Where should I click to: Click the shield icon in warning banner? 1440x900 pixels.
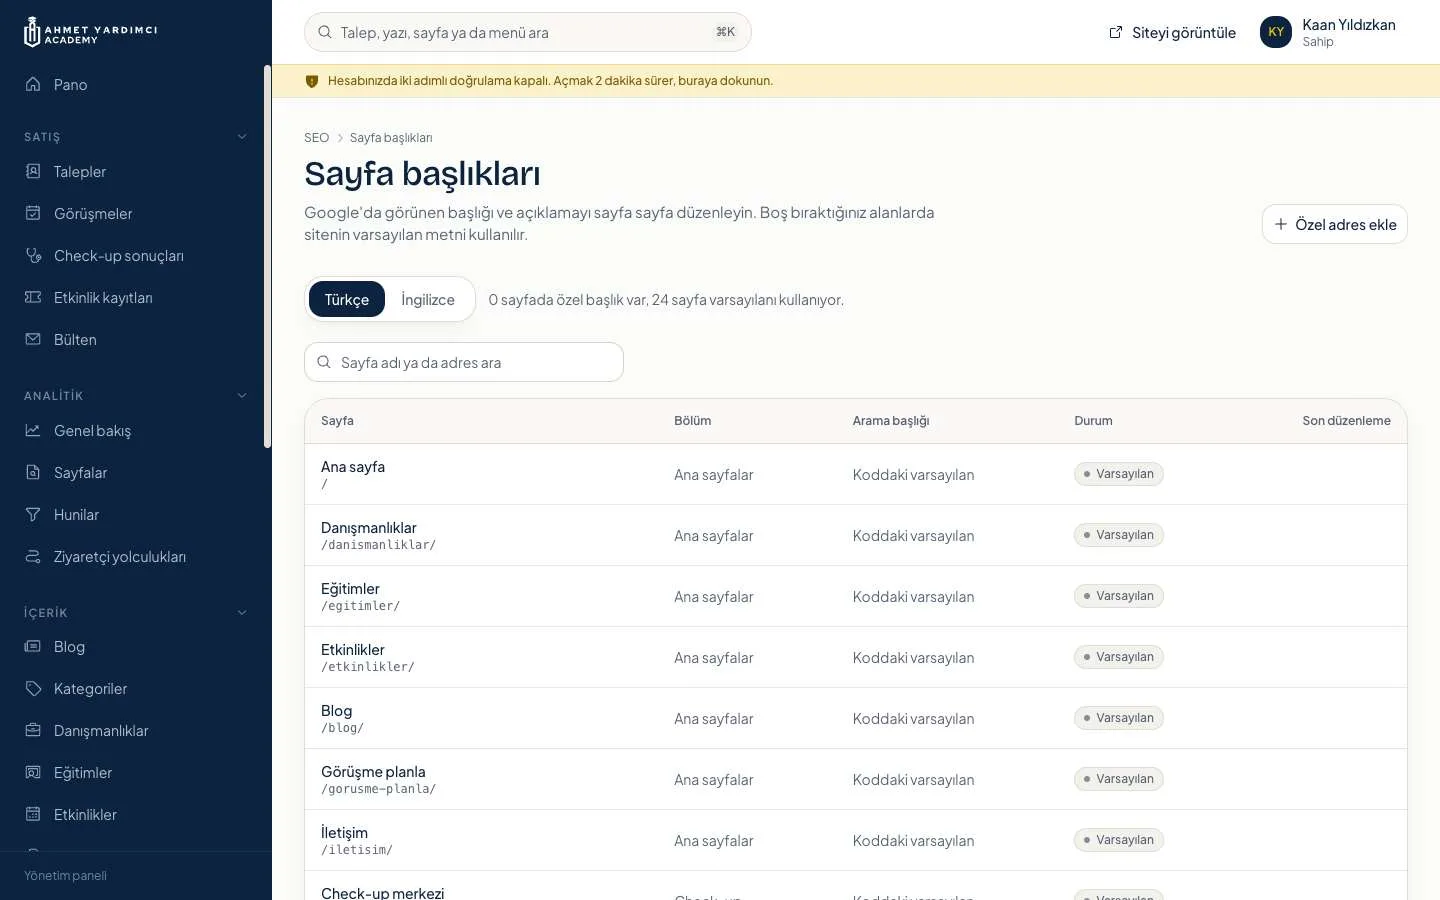(x=312, y=81)
